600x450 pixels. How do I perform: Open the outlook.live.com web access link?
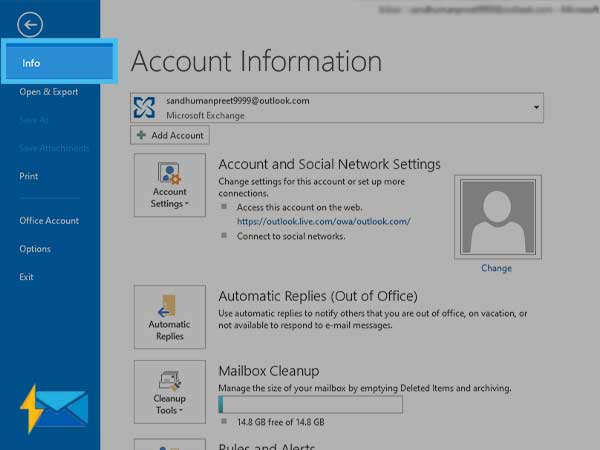324,222
